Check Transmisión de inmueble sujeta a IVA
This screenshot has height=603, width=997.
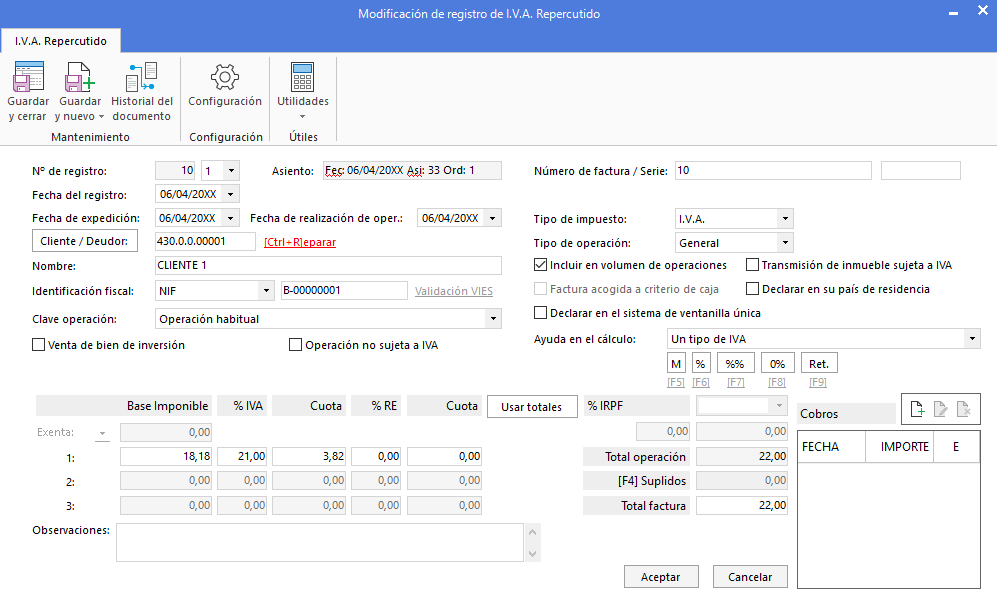(x=752, y=265)
